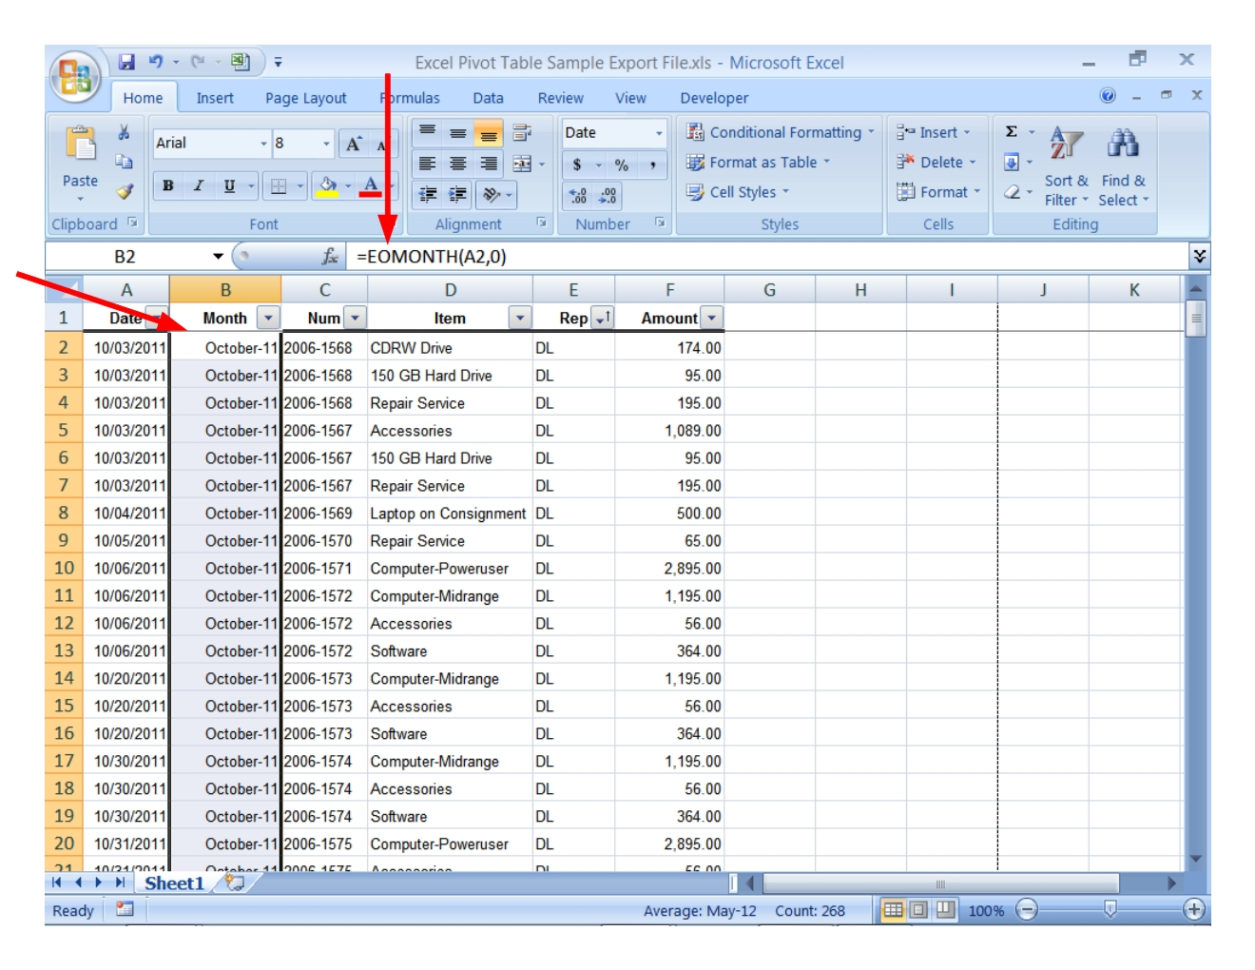Viewport: 1255px width, 970px height.
Task: Click the AutoSum sigma icon
Action: (1011, 132)
